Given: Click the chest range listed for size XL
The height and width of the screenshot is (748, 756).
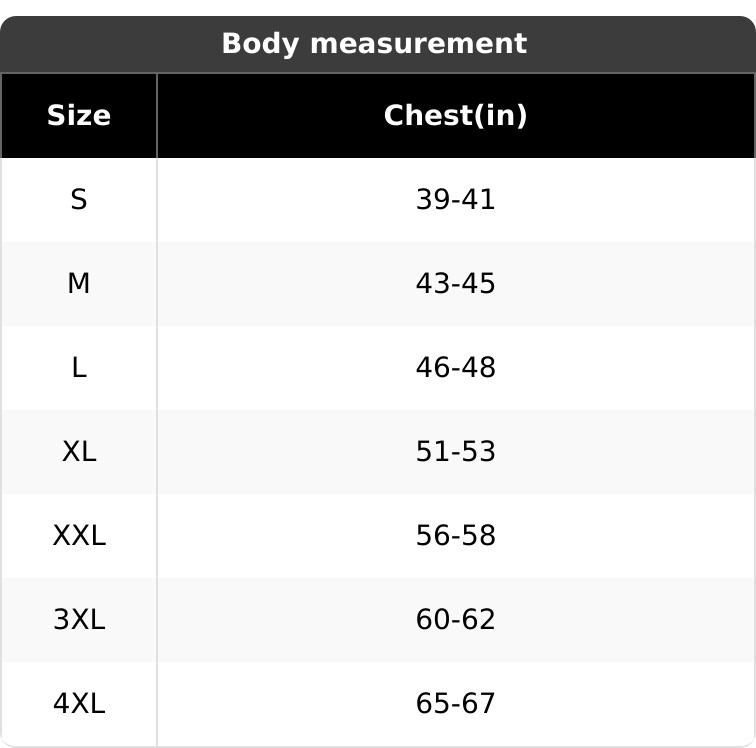Looking at the screenshot, I should (455, 452).
